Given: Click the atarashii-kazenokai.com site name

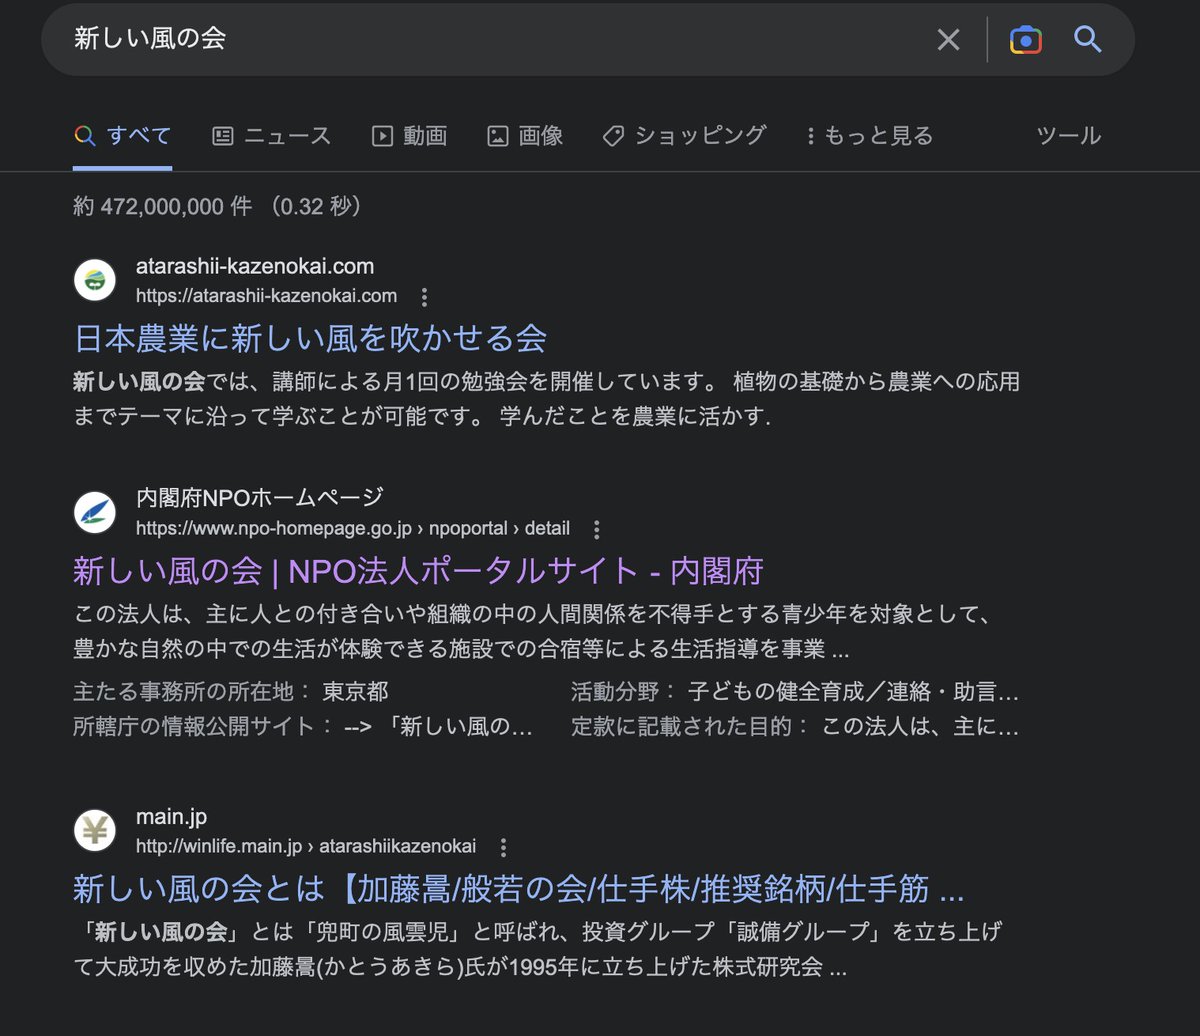Looking at the screenshot, I should click(255, 267).
